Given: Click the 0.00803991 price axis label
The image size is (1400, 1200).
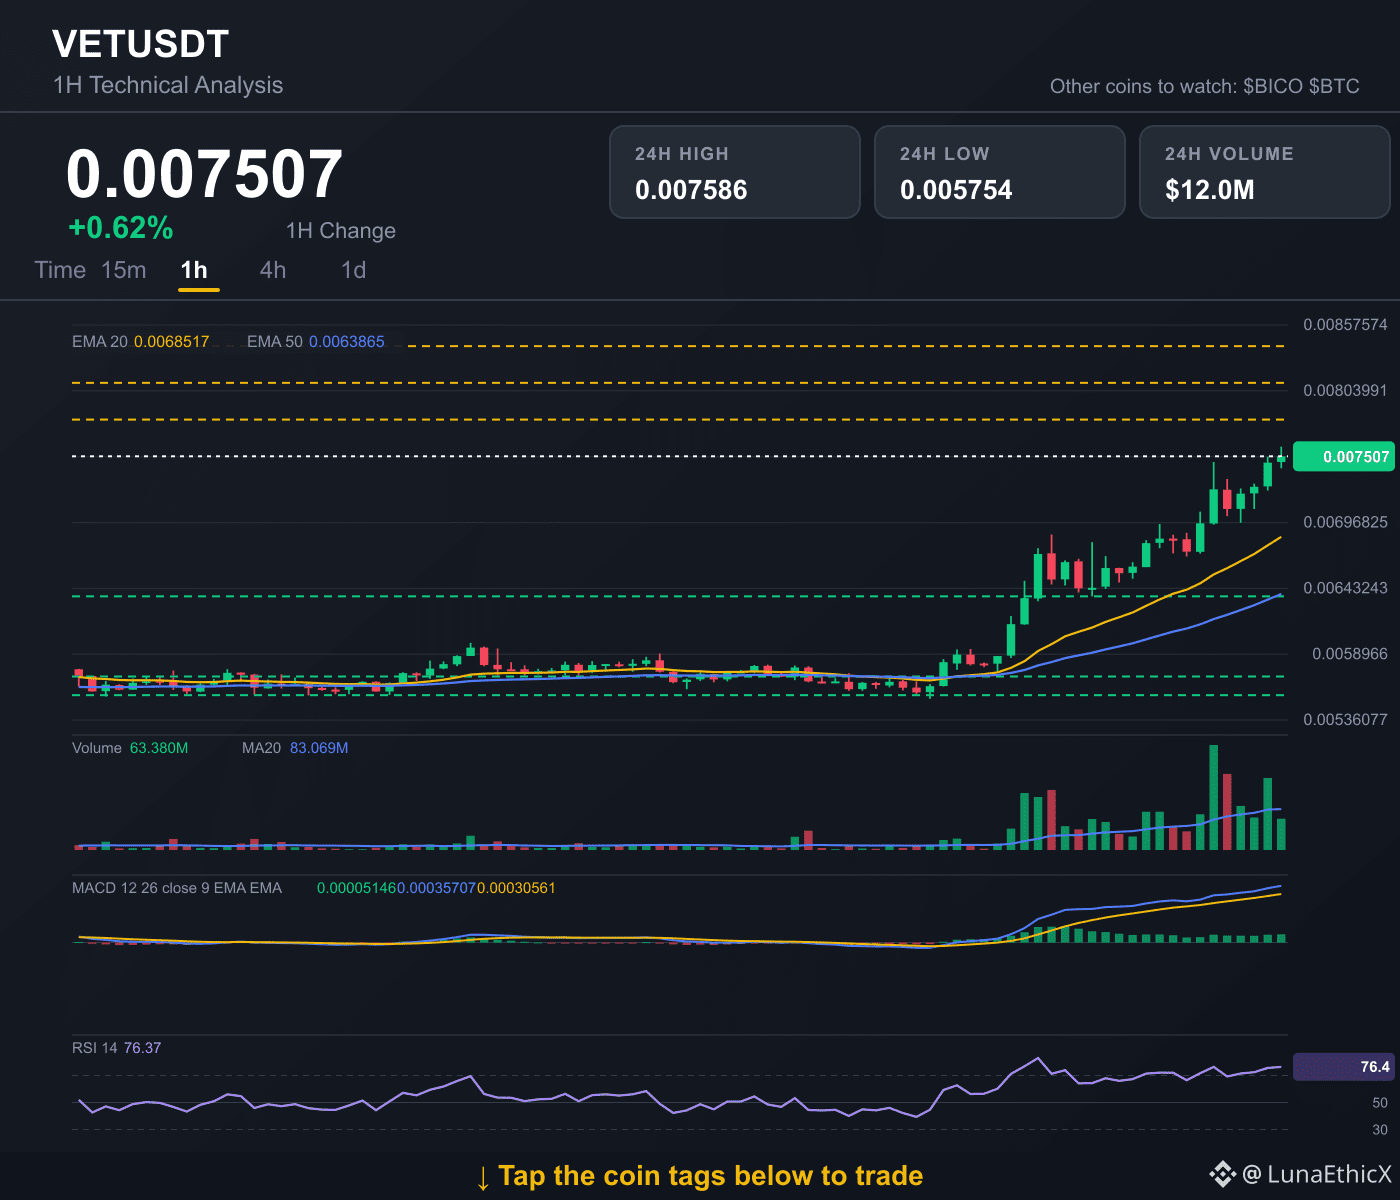Looking at the screenshot, I should 1345,390.
